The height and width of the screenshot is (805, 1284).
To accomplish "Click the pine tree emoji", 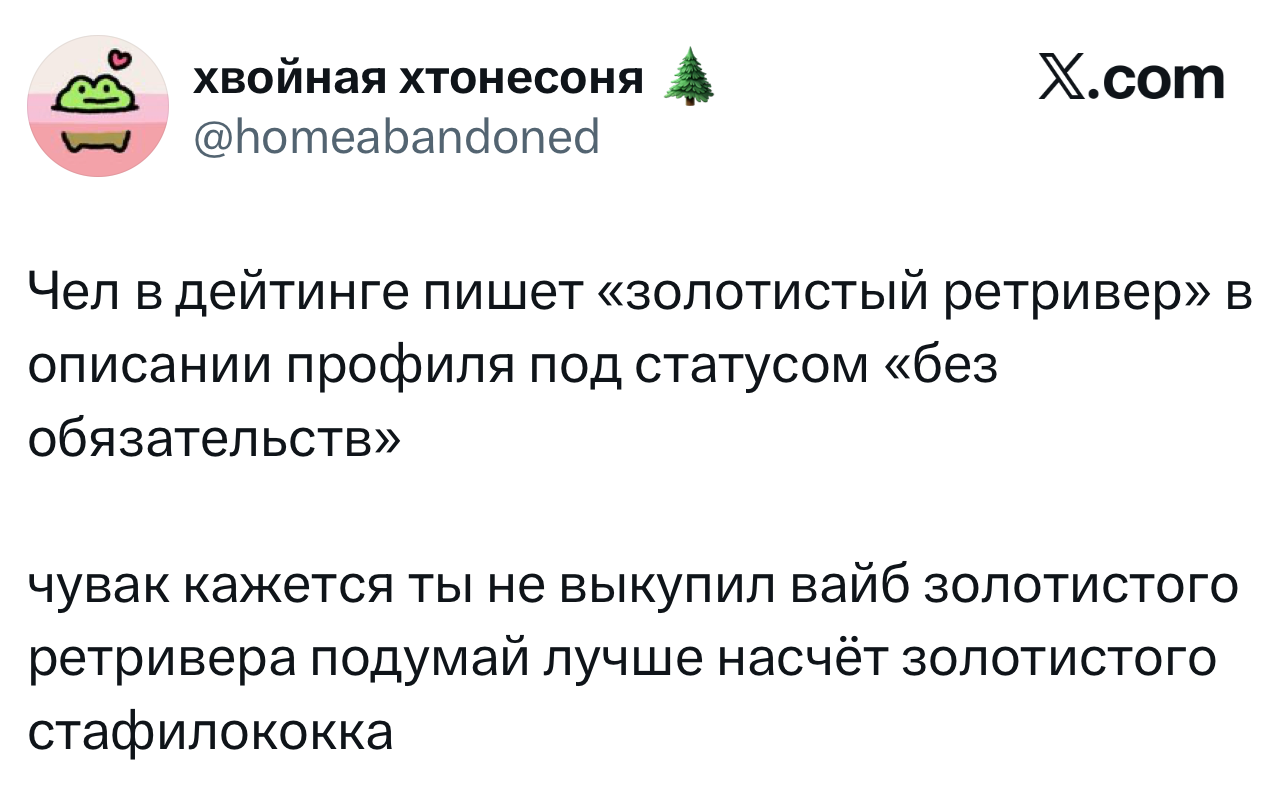I will pos(690,78).
